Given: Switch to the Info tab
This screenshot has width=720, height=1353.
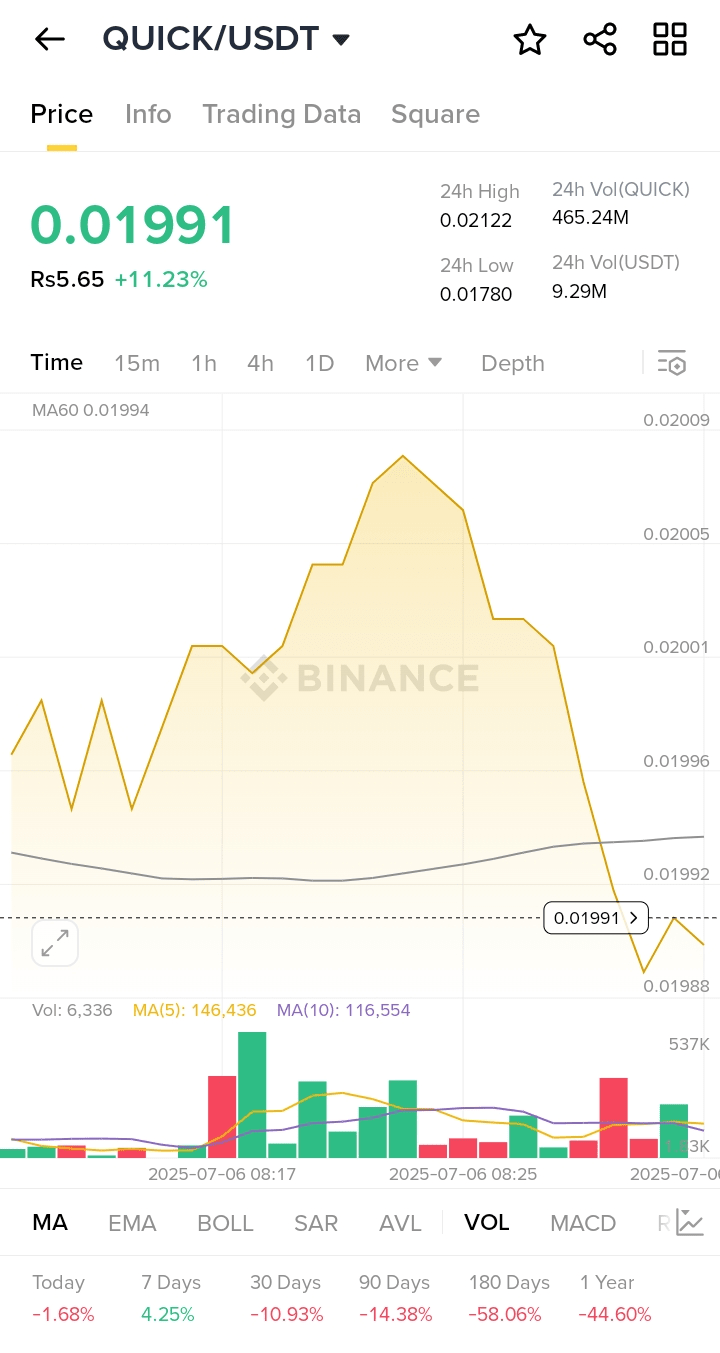Looking at the screenshot, I should tap(148, 114).
